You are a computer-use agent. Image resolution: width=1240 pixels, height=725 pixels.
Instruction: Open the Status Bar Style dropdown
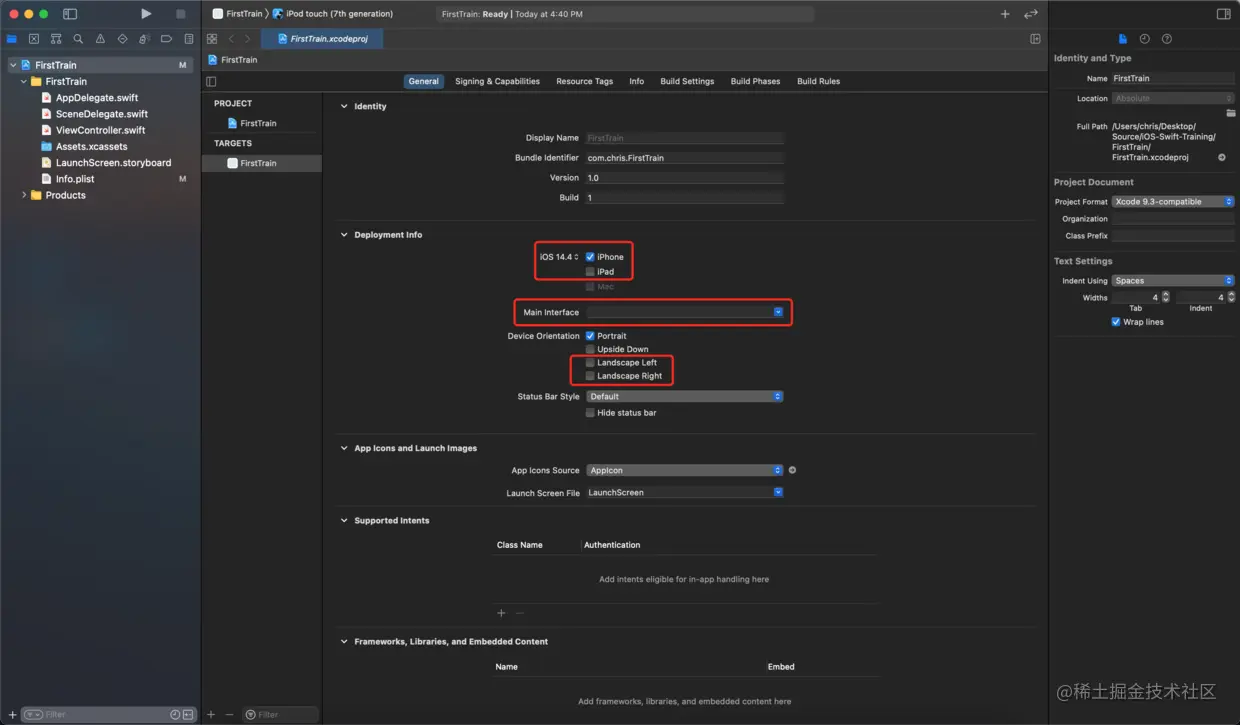(x=685, y=397)
